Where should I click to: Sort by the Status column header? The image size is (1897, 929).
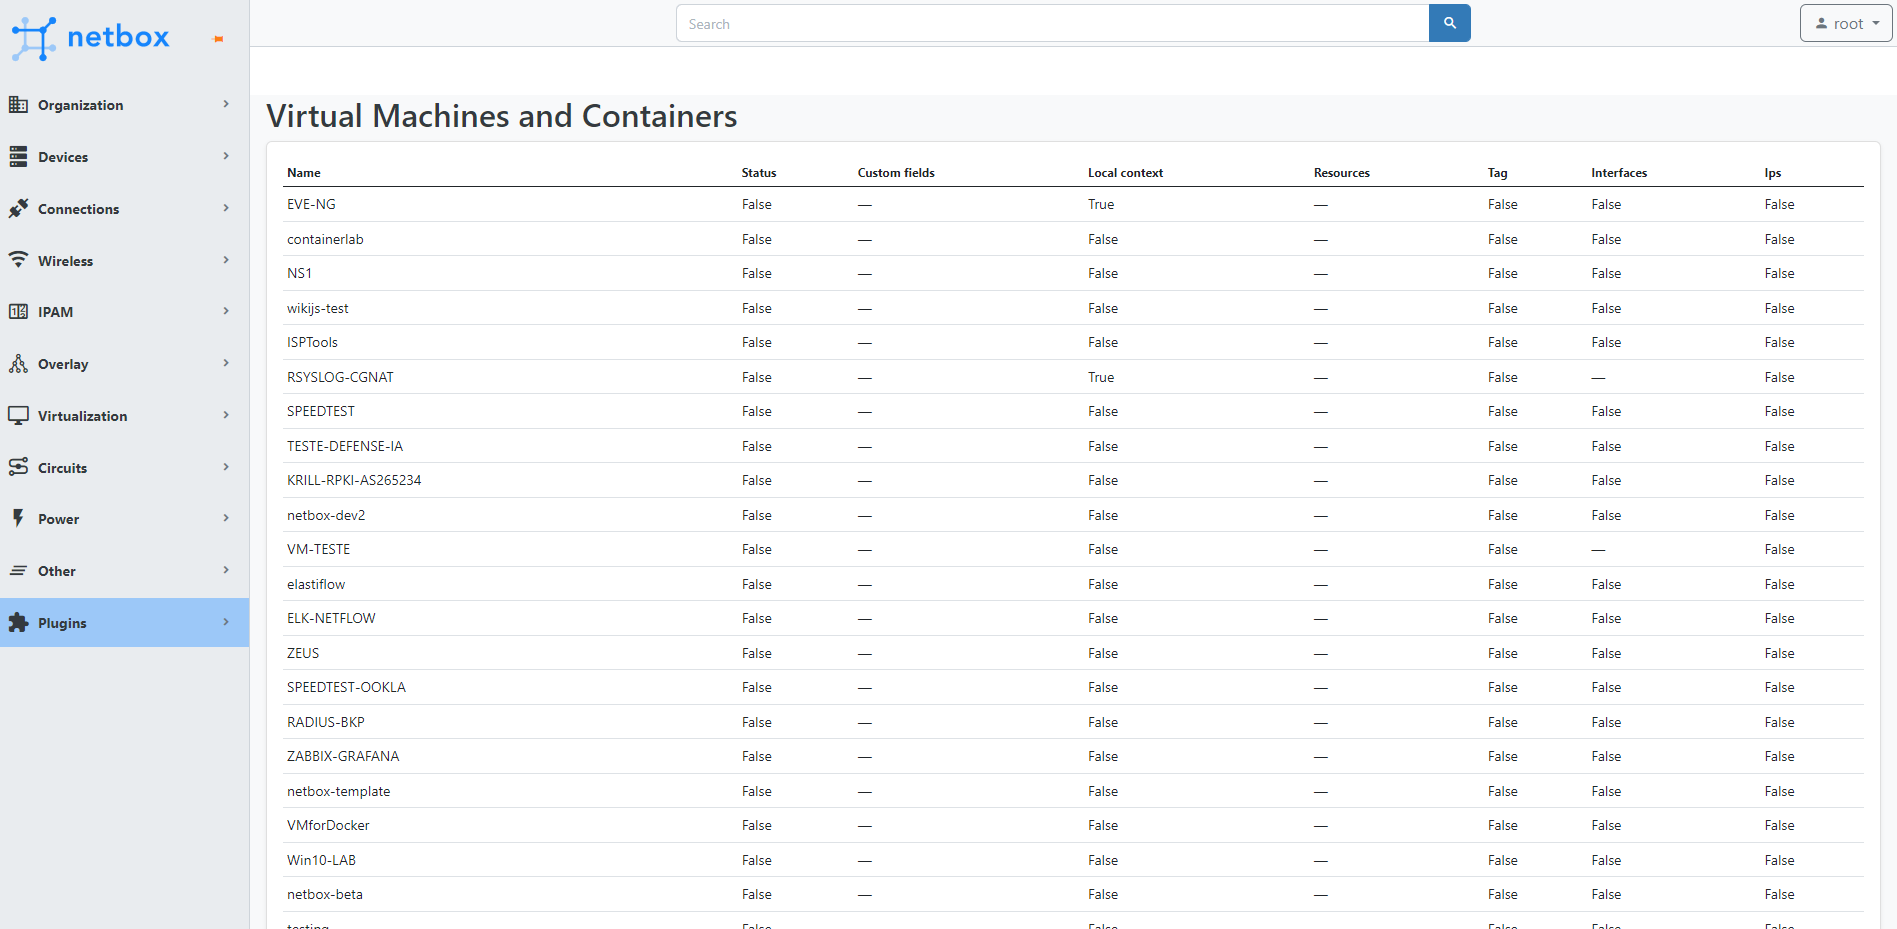(x=759, y=173)
